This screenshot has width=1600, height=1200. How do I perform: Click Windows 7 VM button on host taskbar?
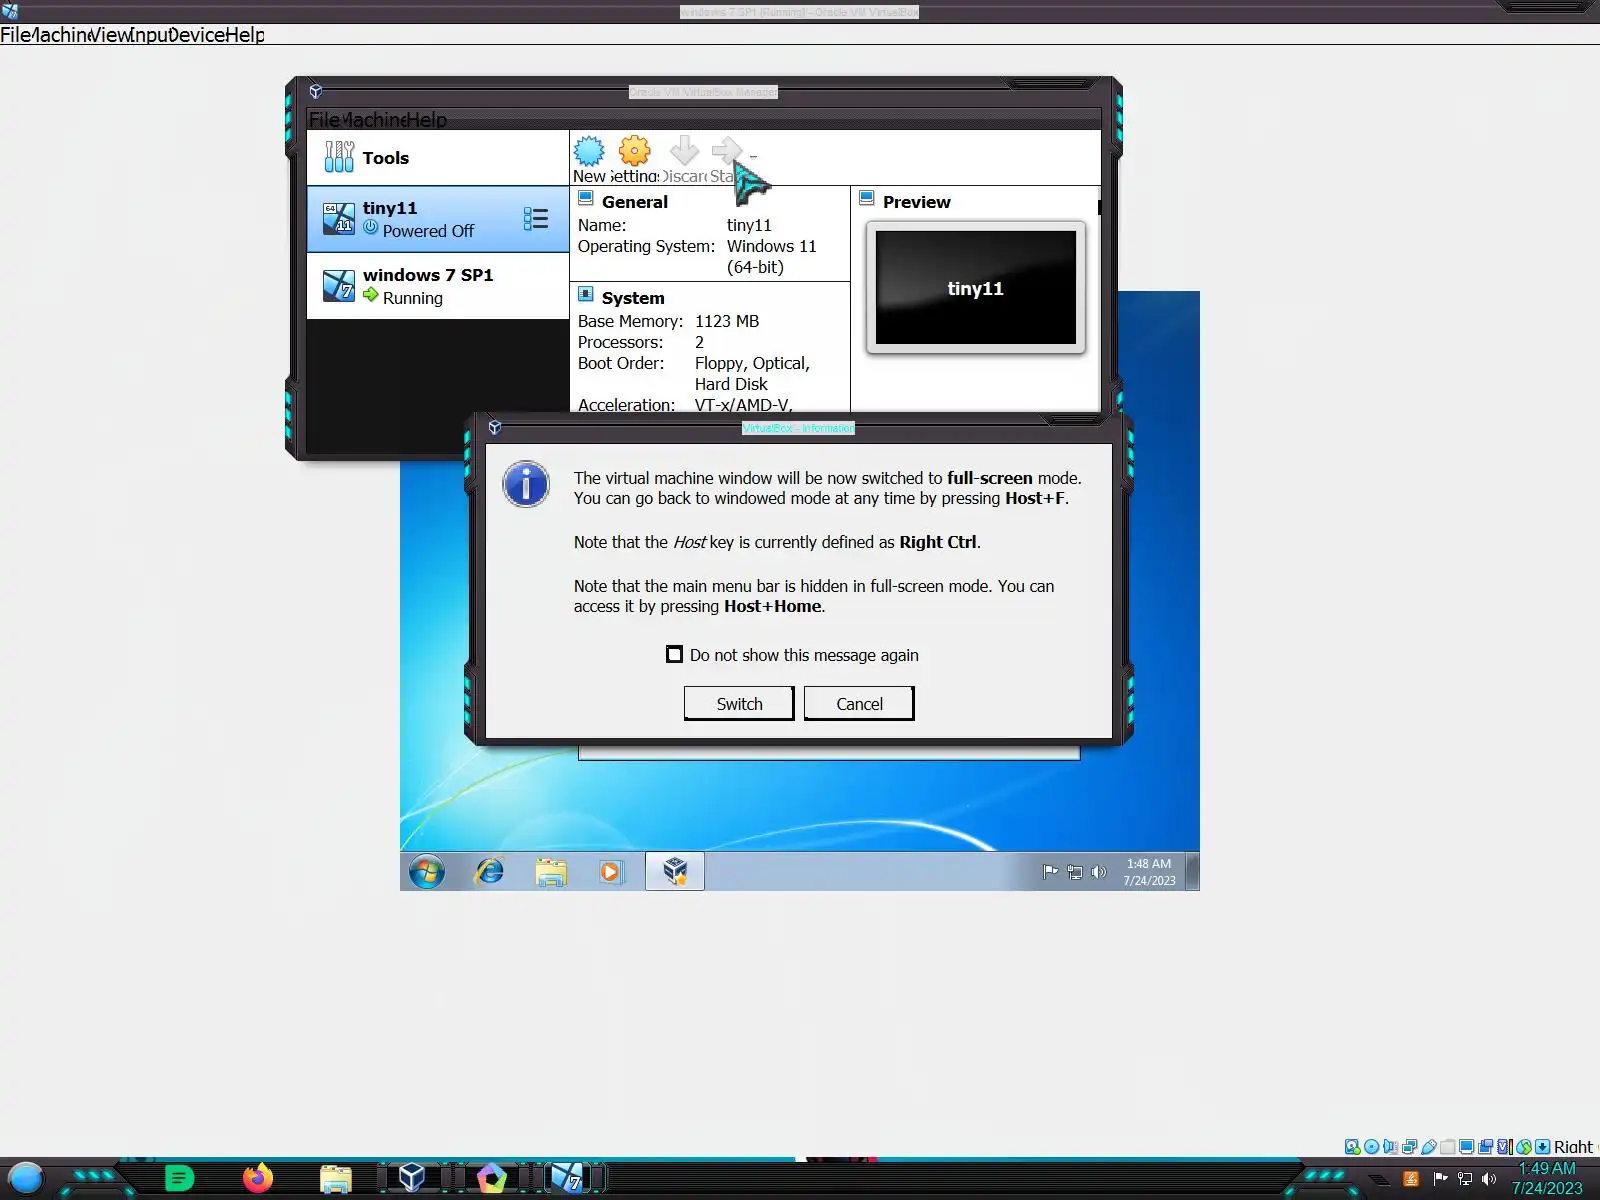coord(567,1178)
